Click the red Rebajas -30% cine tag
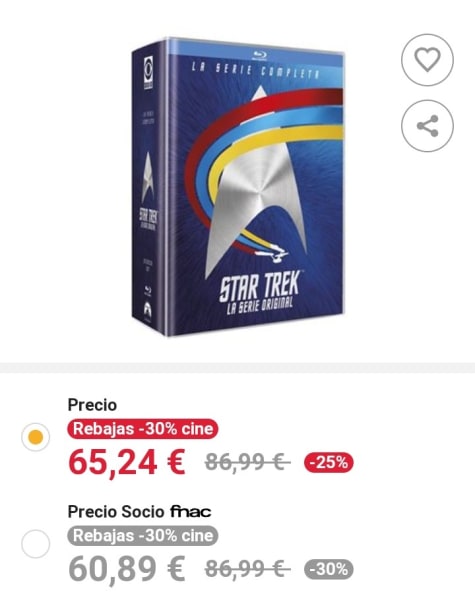475x602 pixels. point(143,429)
